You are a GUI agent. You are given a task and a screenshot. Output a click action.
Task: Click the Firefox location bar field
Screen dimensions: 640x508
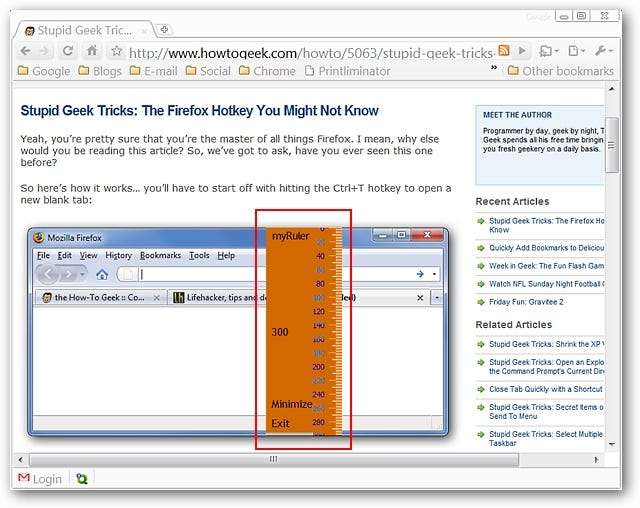pyautogui.click(x=278, y=274)
